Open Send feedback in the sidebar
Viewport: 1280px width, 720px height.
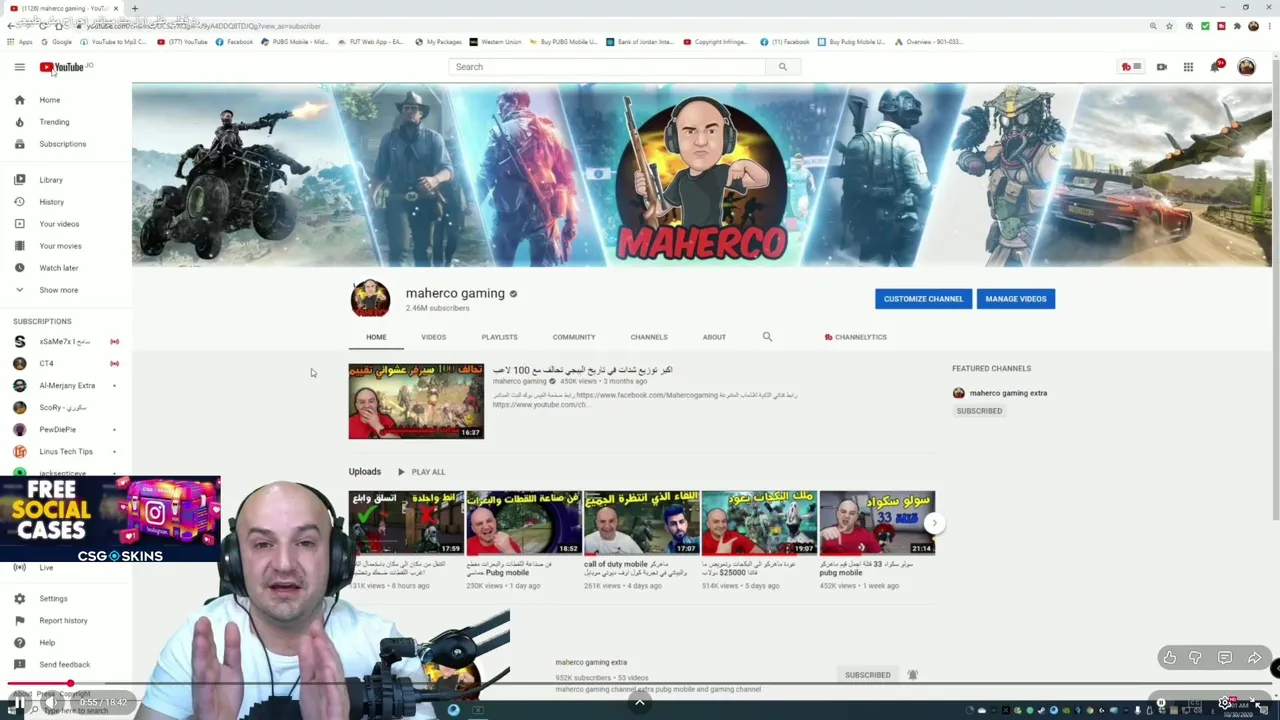tap(66, 664)
